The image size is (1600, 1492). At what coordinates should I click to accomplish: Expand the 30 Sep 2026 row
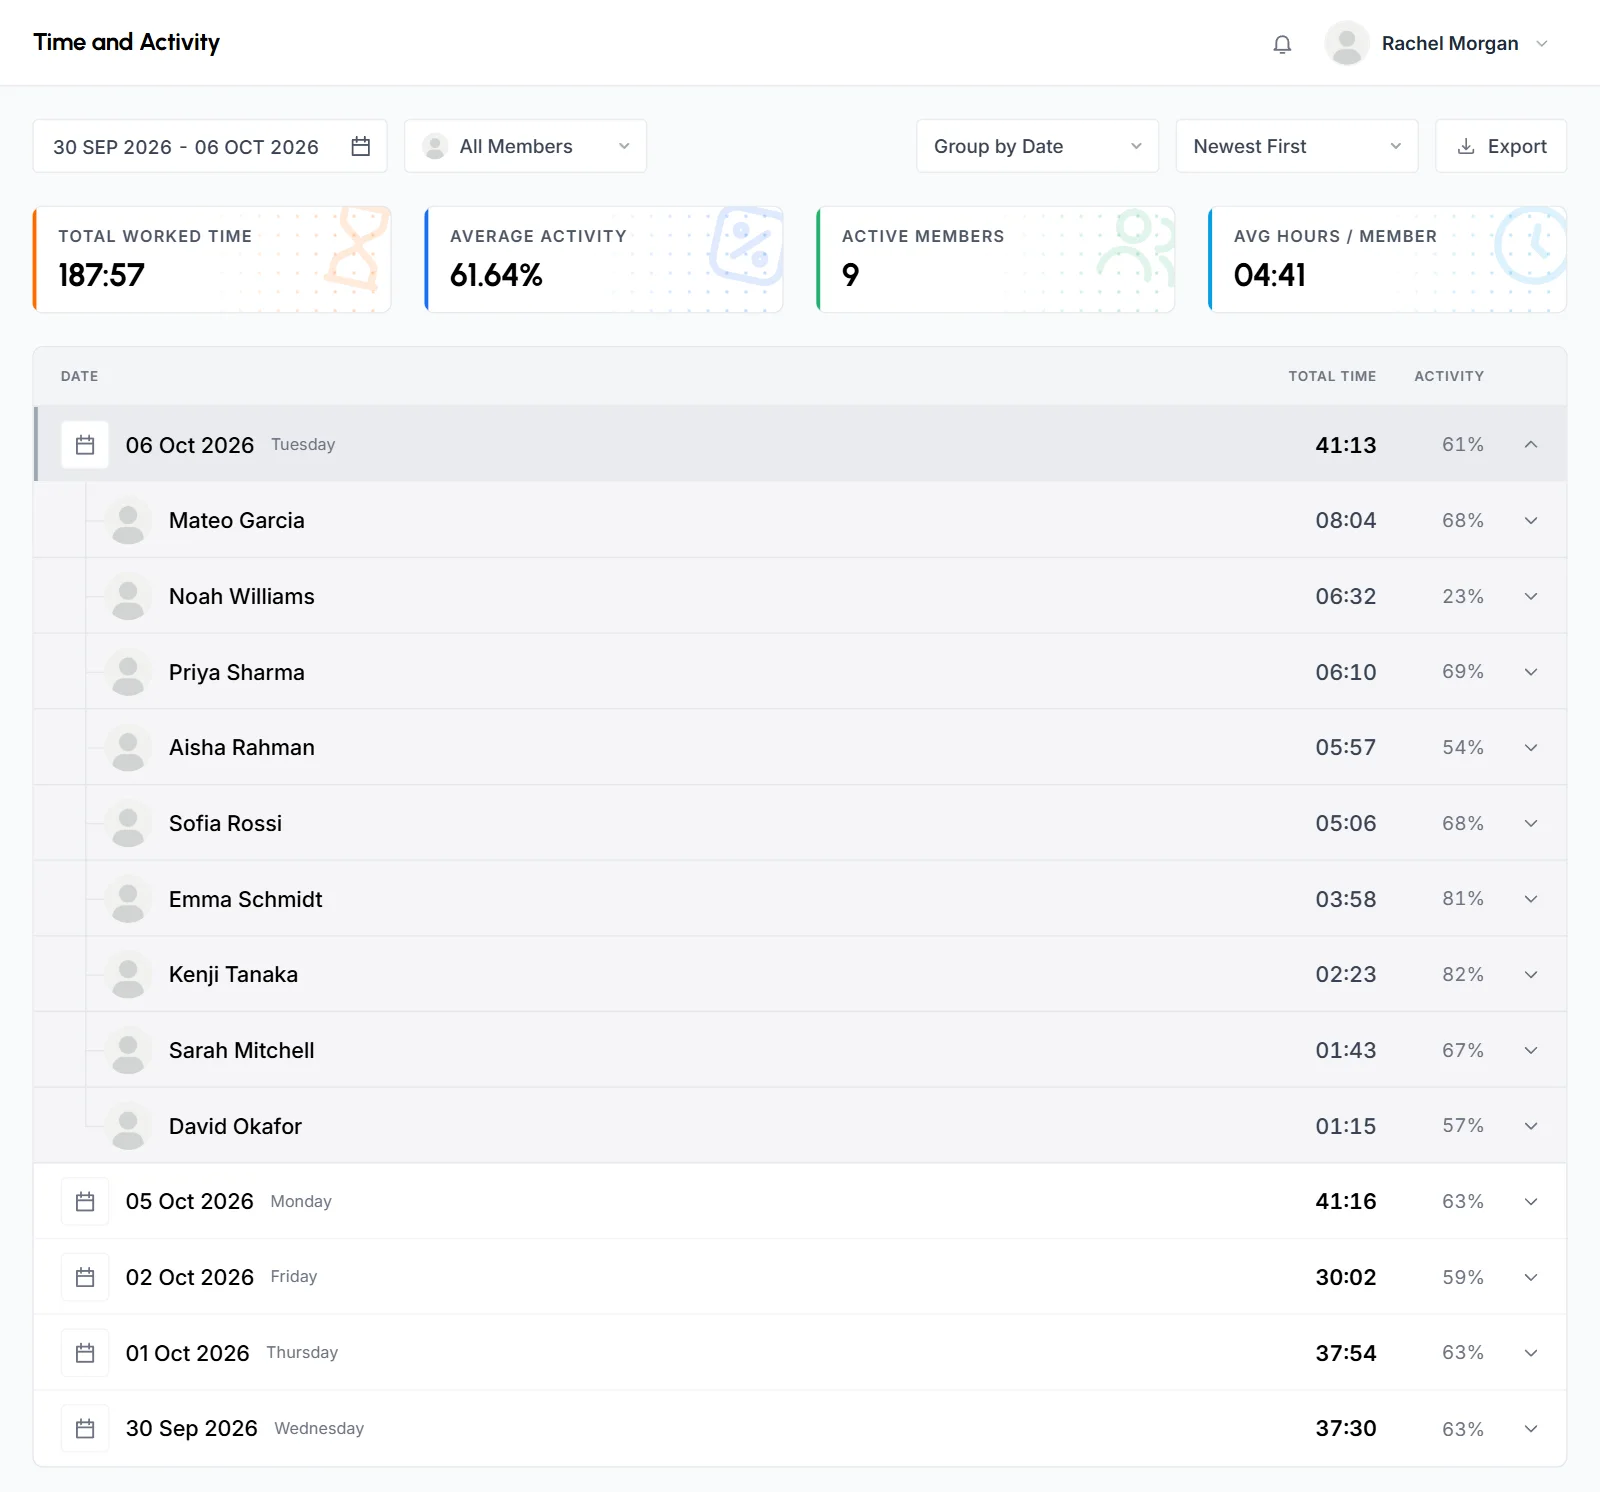point(1531,1429)
